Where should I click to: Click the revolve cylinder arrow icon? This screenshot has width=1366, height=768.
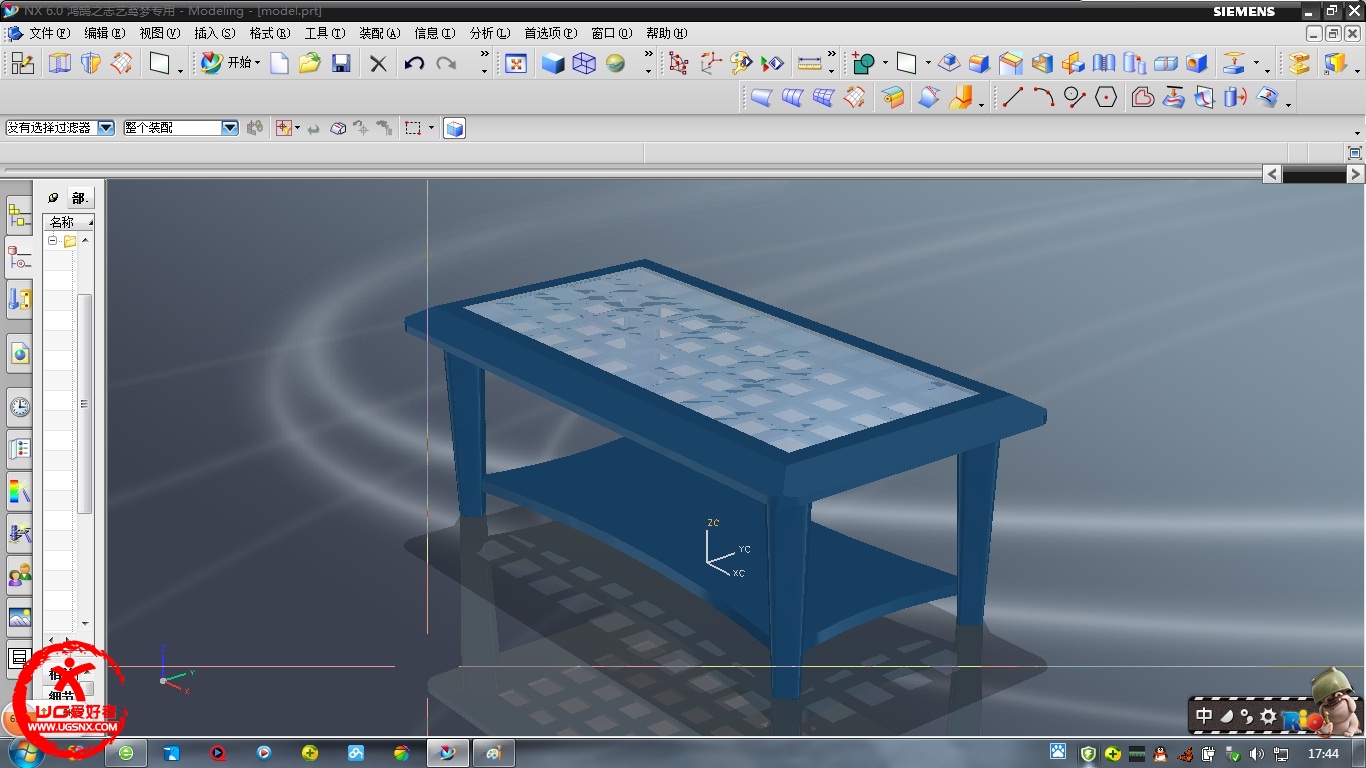(1235, 97)
